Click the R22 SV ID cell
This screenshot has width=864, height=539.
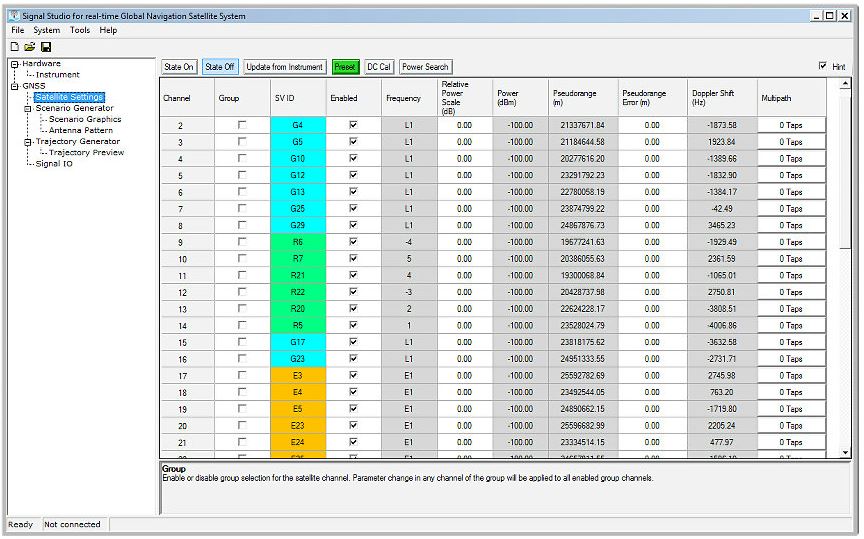pyautogui.click(x=298, y=292)
